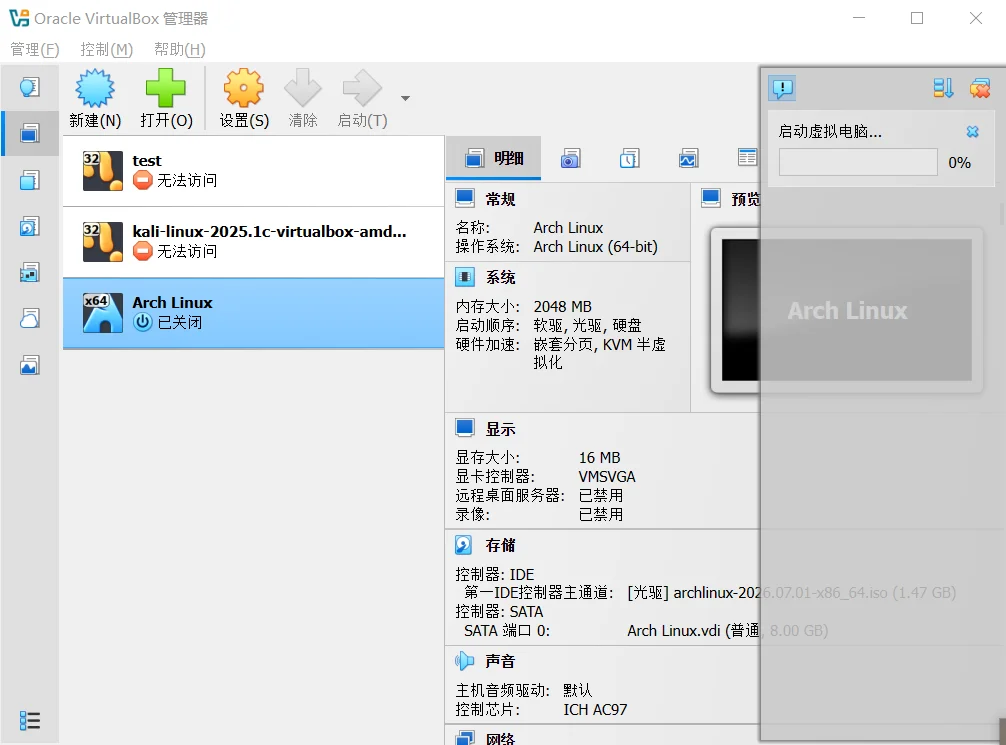Click the test VM inaccessible status icon
Screen dimensions: 1006x745
[142, 180]
